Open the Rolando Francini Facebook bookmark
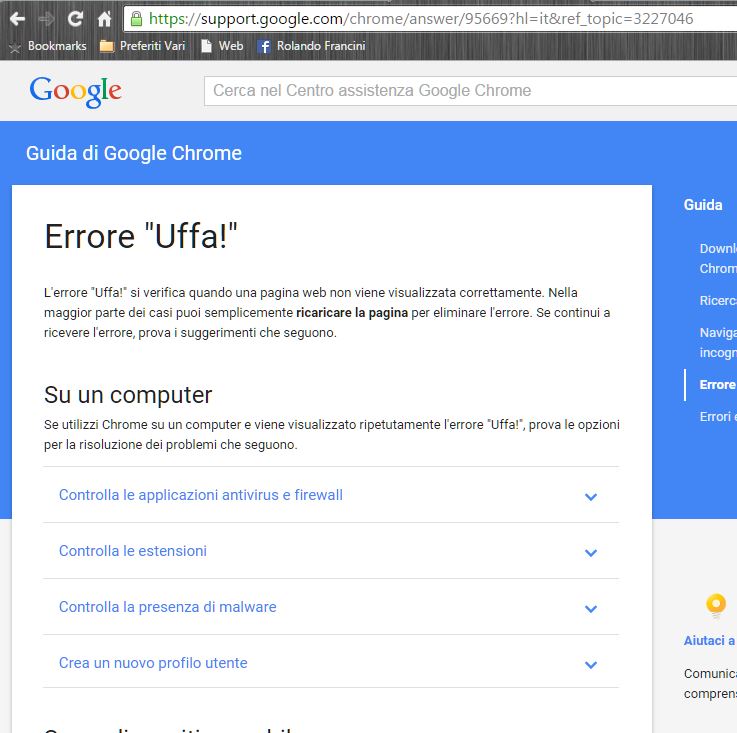 pos(312,46)
